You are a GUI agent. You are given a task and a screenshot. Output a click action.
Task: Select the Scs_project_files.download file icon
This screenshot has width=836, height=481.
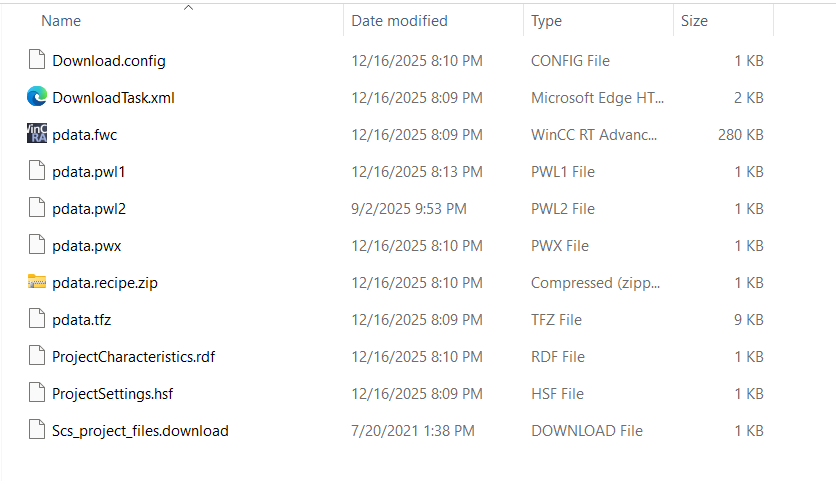coord(37,430)
